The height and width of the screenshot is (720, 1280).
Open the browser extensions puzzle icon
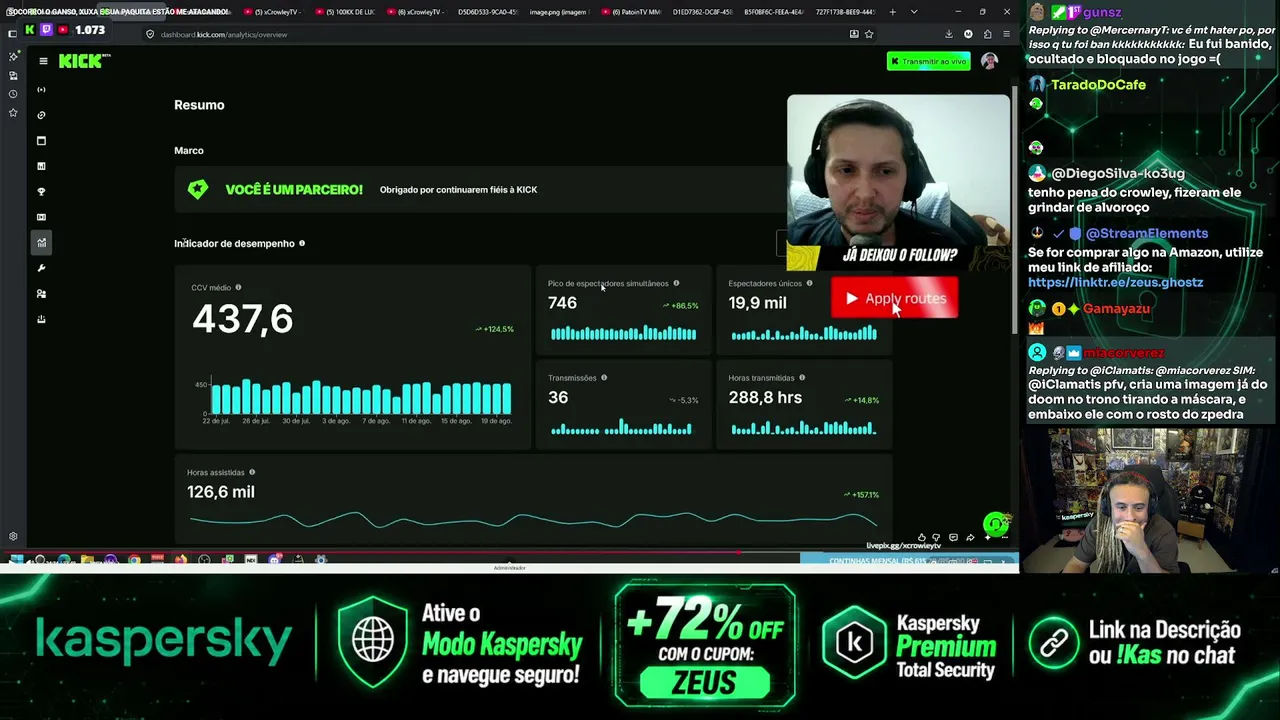[x=988, y=34]
